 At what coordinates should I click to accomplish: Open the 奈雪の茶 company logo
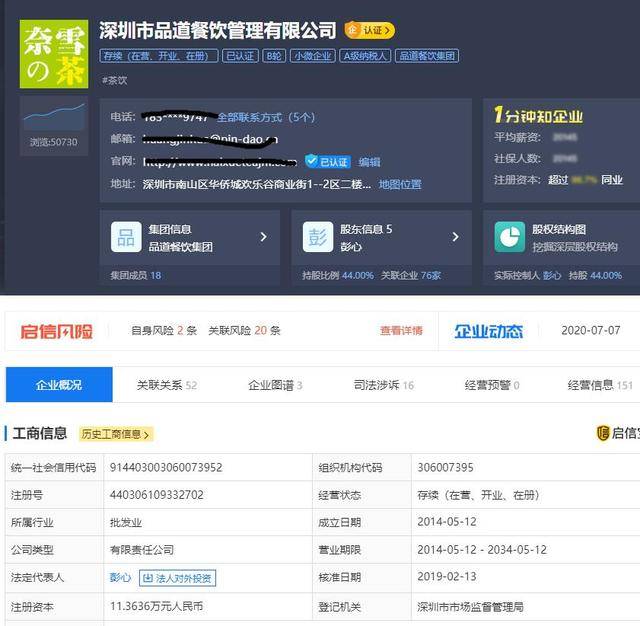point(54,54)
